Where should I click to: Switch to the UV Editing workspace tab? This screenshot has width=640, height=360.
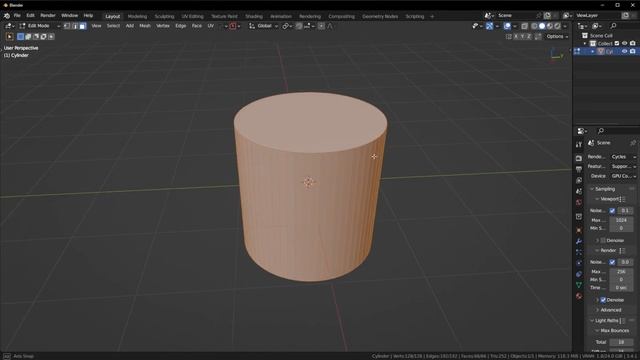[x=192, y=16]
